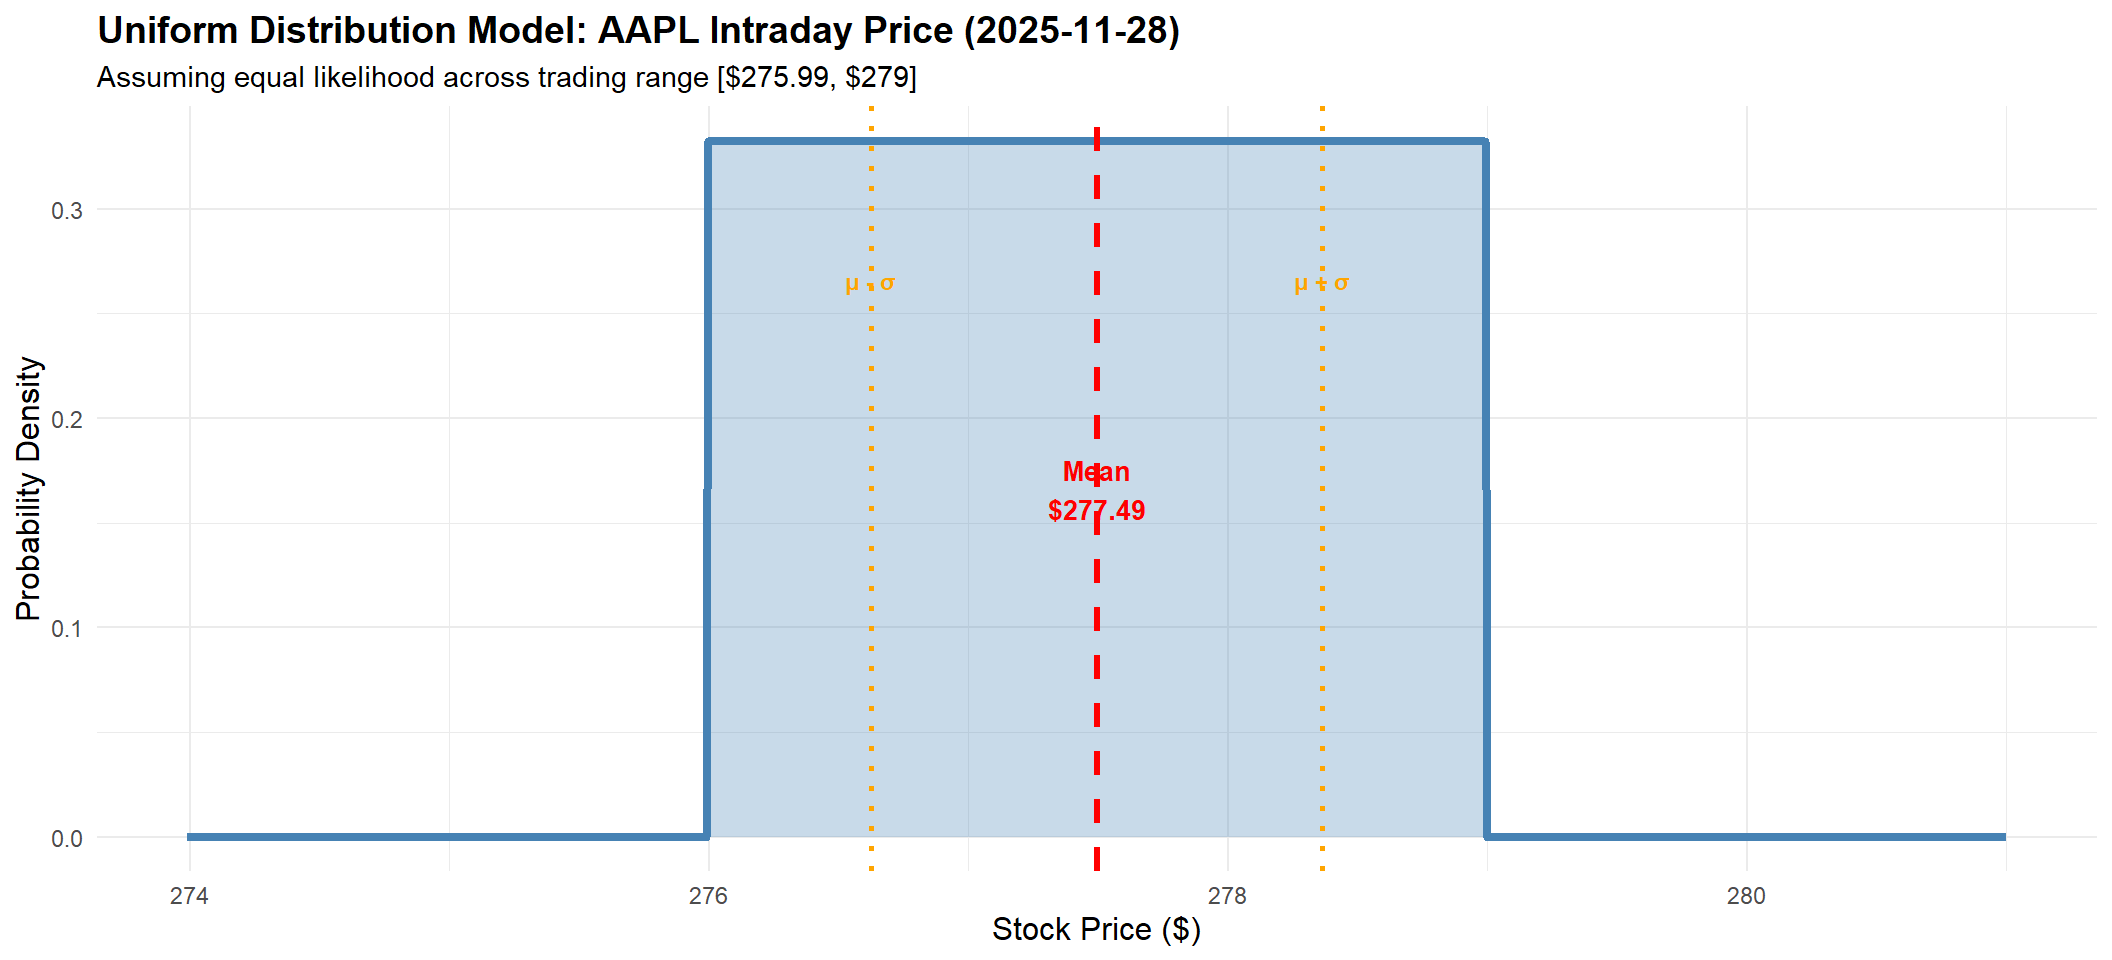Click the 276 tick label on x-axis

pyautogui.click(x=708, y=896)
